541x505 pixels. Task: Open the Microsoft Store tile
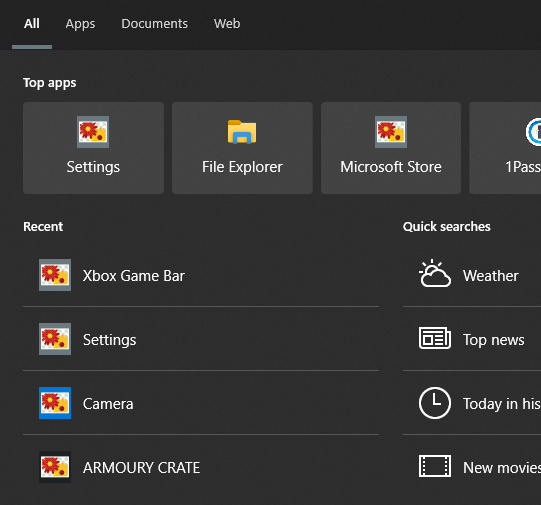click(x=391, y=148)
